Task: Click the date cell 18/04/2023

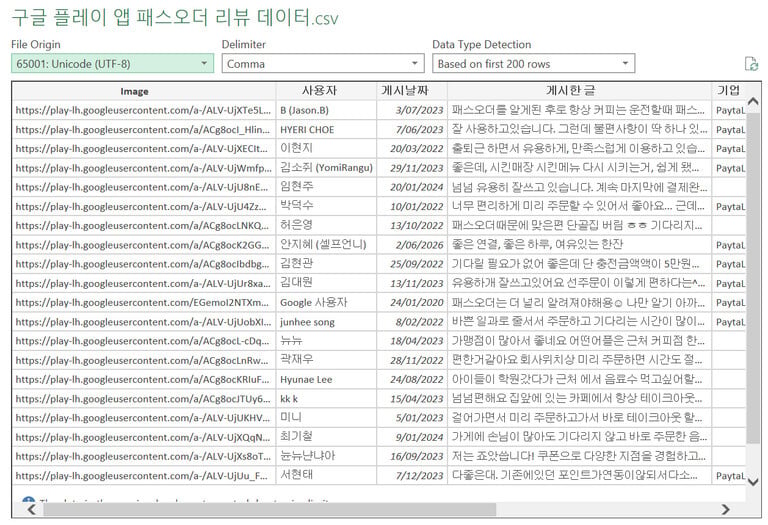Action: [x=412, y=341]
